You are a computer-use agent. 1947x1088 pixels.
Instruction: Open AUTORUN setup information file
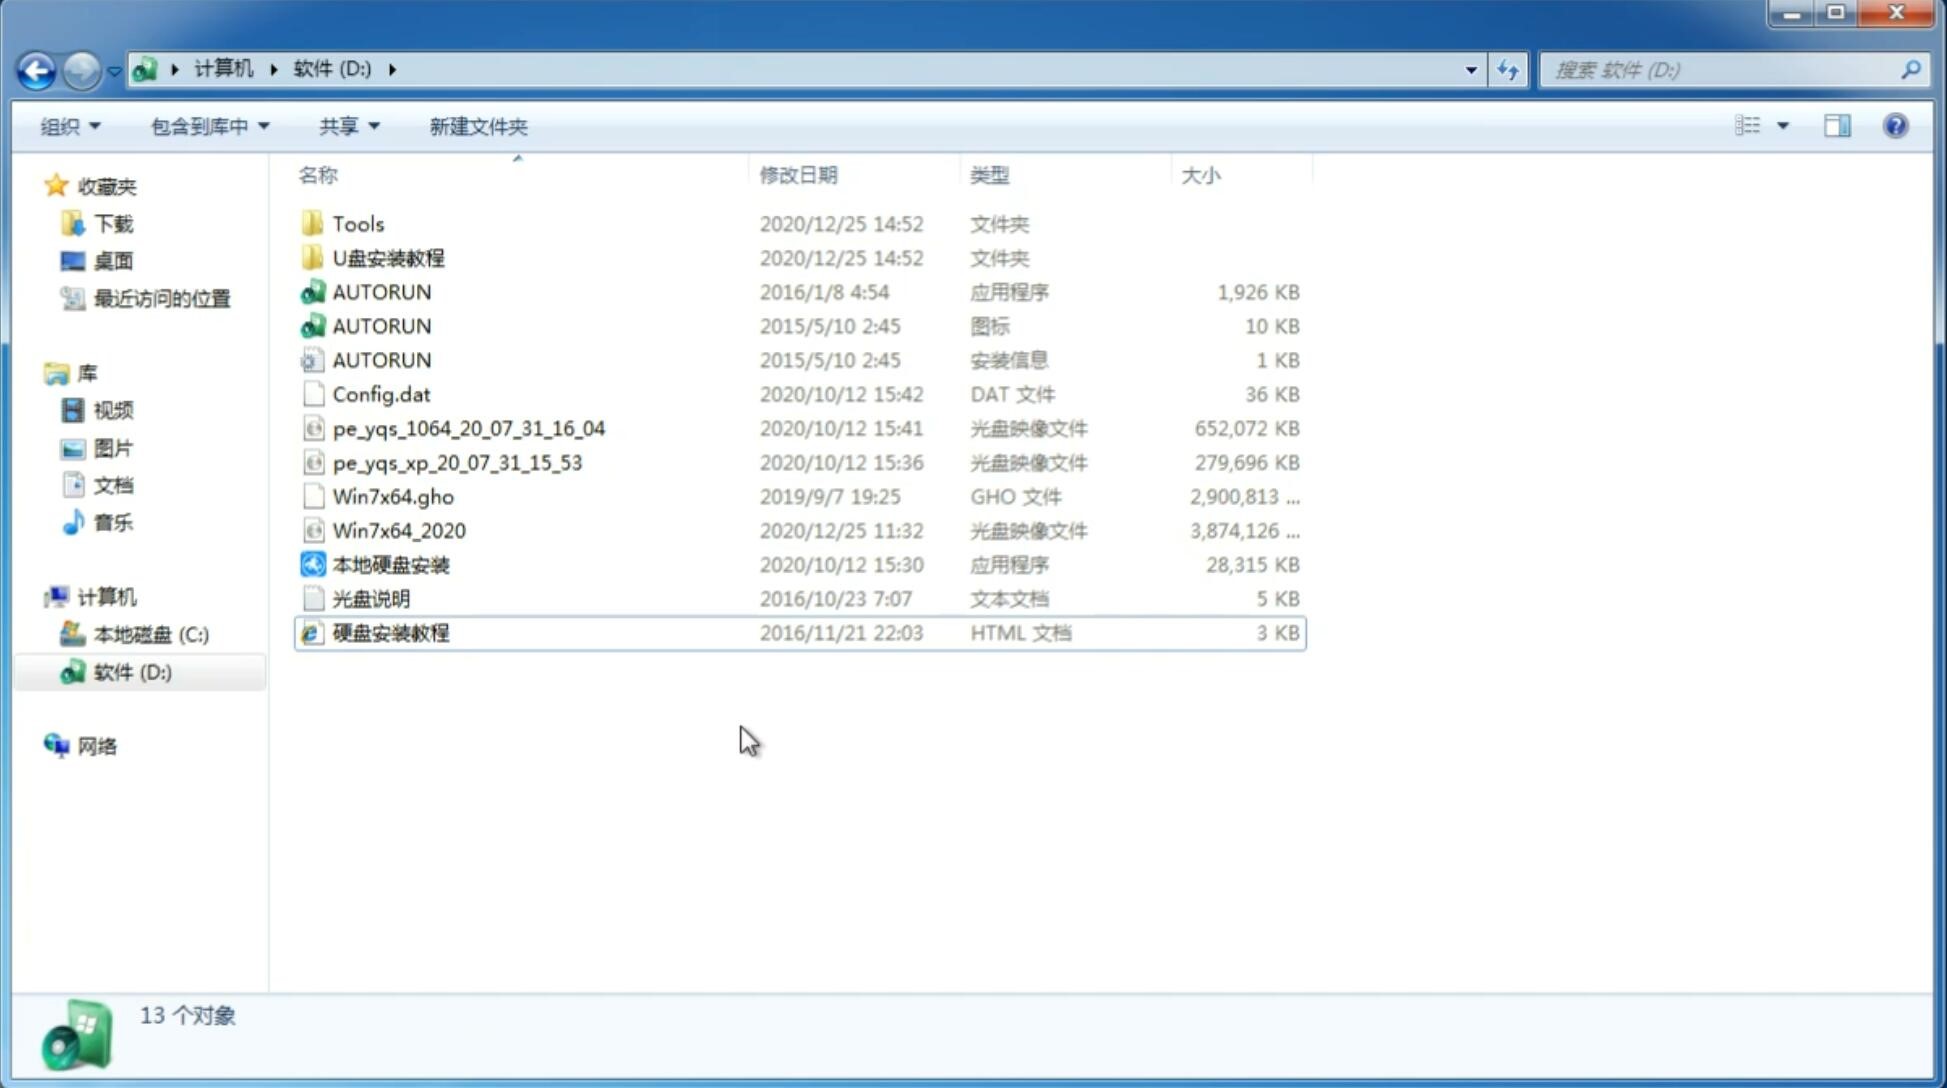coord(382,360)
